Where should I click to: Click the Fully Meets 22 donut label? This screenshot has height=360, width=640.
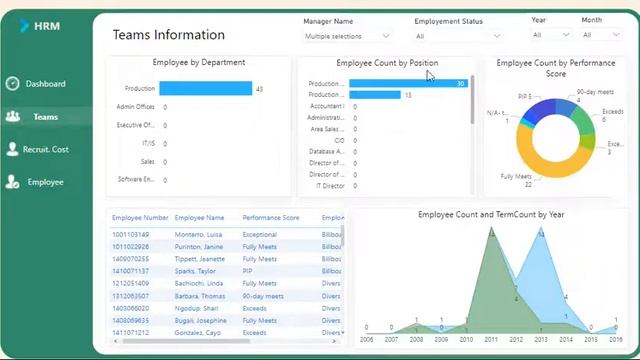[x=517, y=180]
